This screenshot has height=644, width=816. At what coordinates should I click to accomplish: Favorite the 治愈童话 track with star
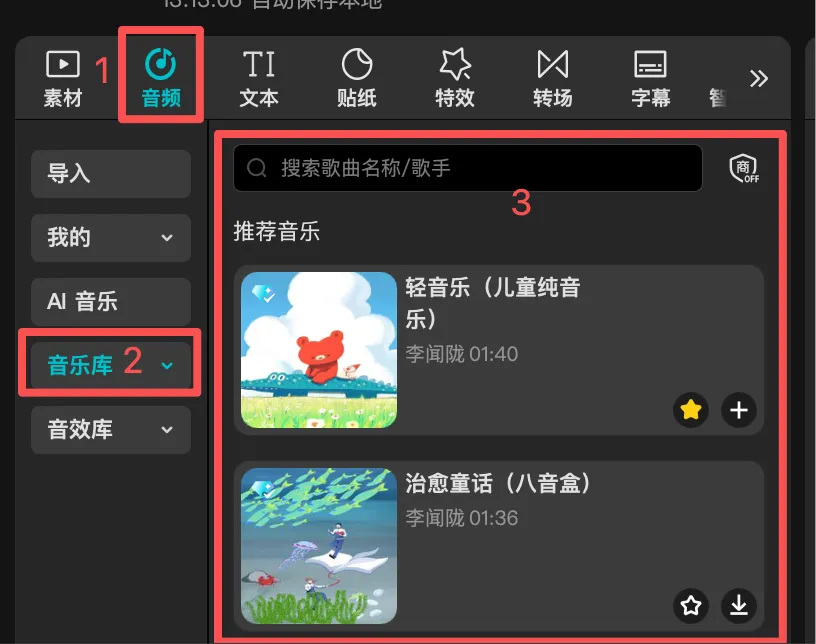pos(691,605)
